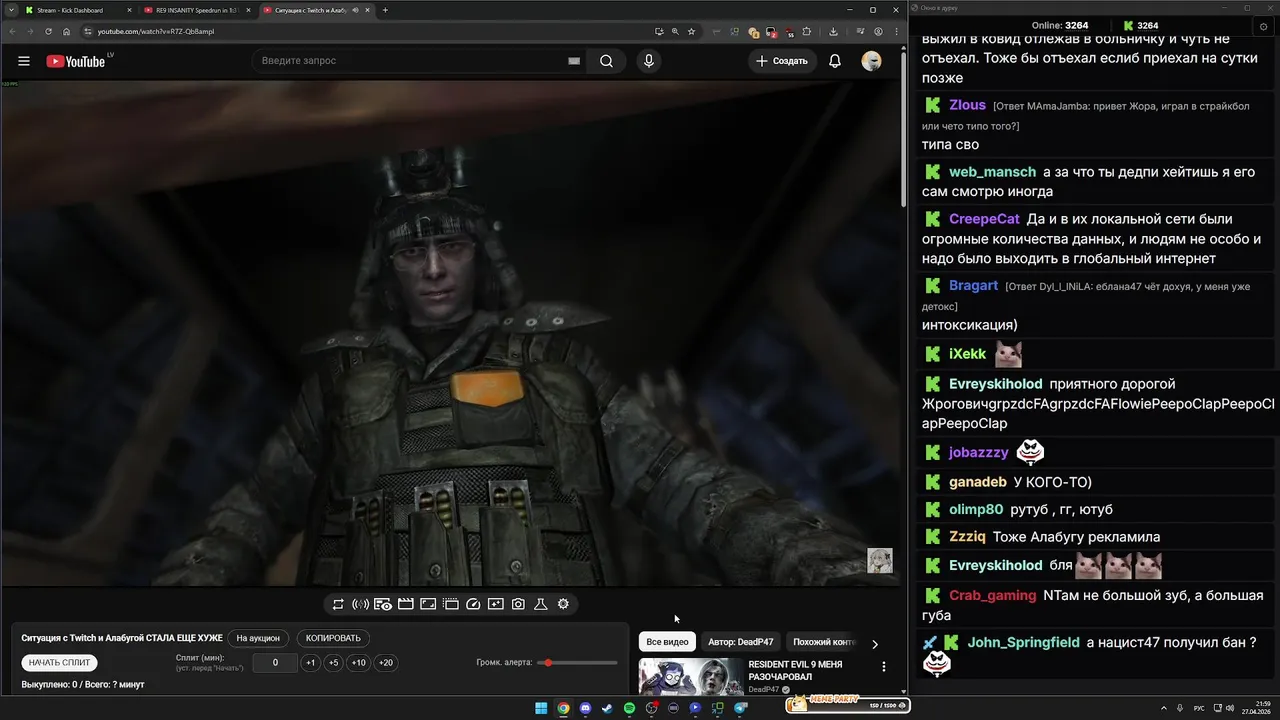Select the Автор: DeadP47 chip
Screen dimensions: 1280x720
point(740,642)
